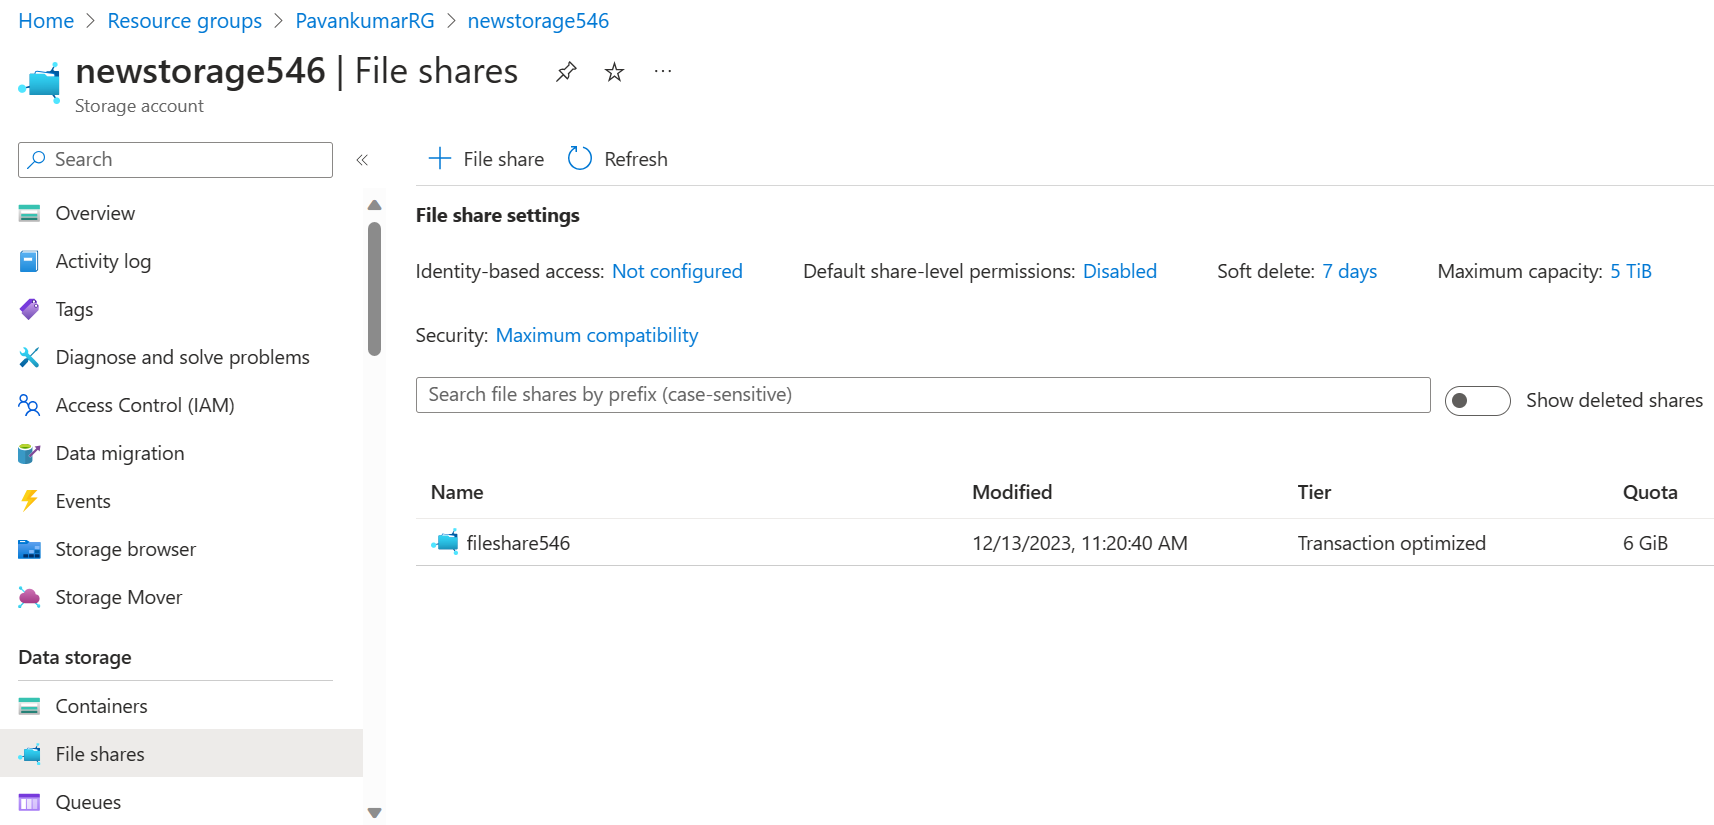Open Maximum compatibility security link
This screenshot has height=825, width=1714.
pos(597,335)
